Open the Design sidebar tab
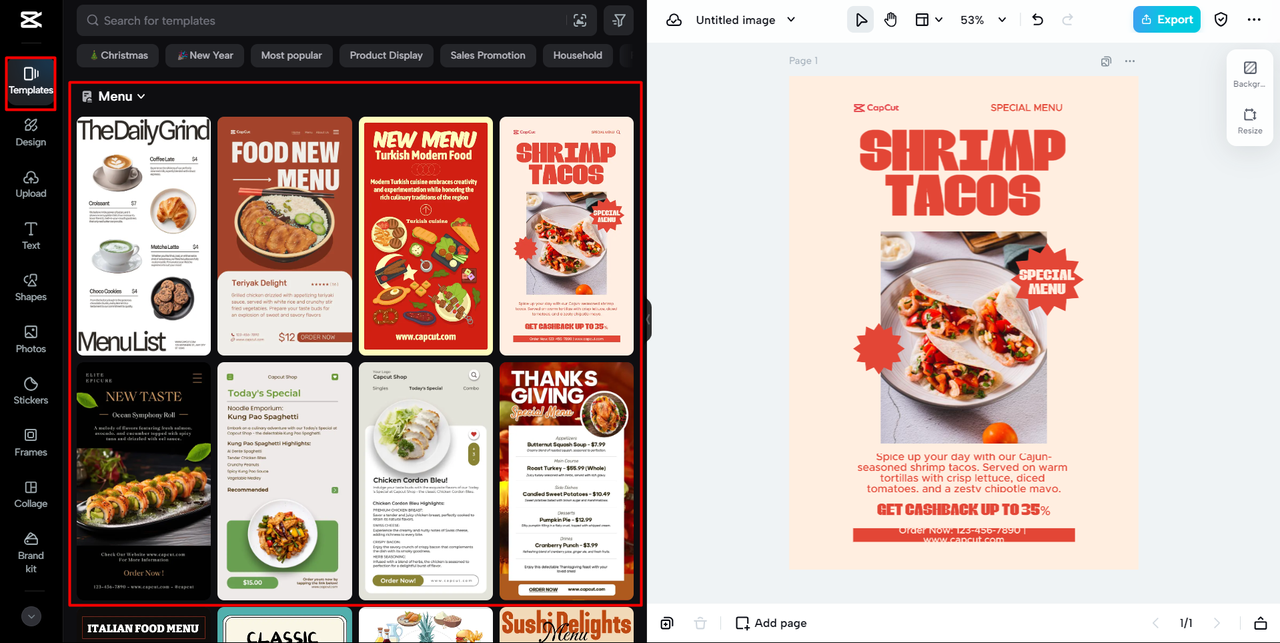The image size is (1280, 643). 31,132
